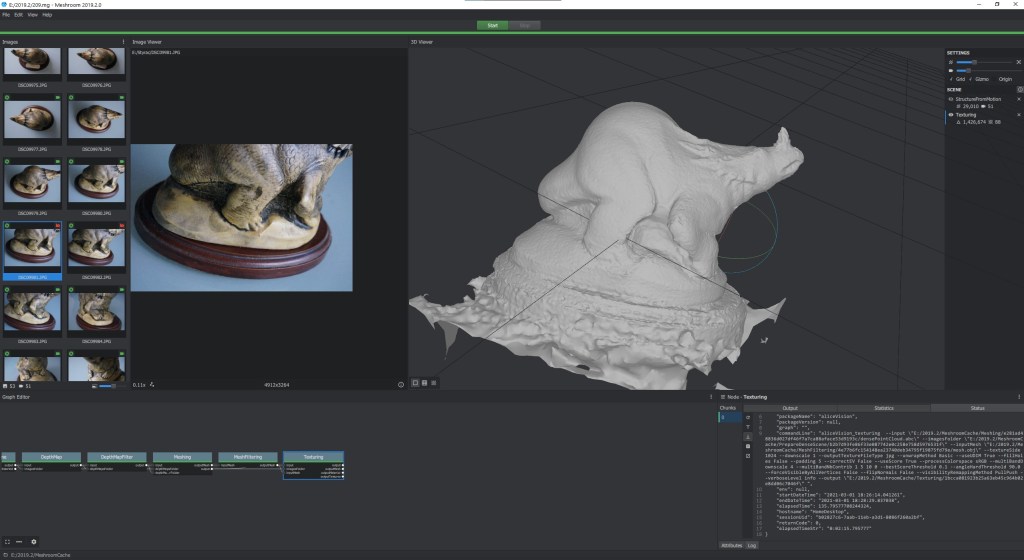Select the DSC09982.JPG thumbnail
1024x560 pixels.
(x=97, y=248)
